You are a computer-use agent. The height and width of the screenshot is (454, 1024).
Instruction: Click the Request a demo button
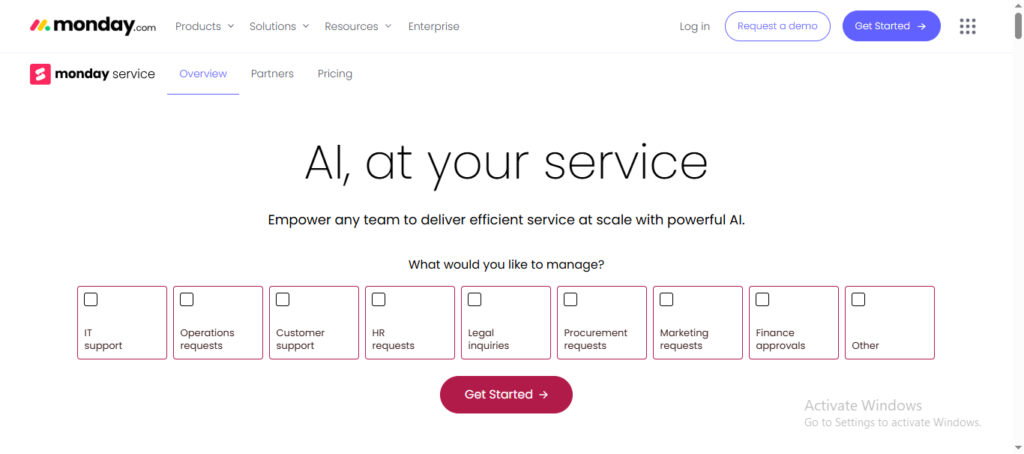click(777, 26)
